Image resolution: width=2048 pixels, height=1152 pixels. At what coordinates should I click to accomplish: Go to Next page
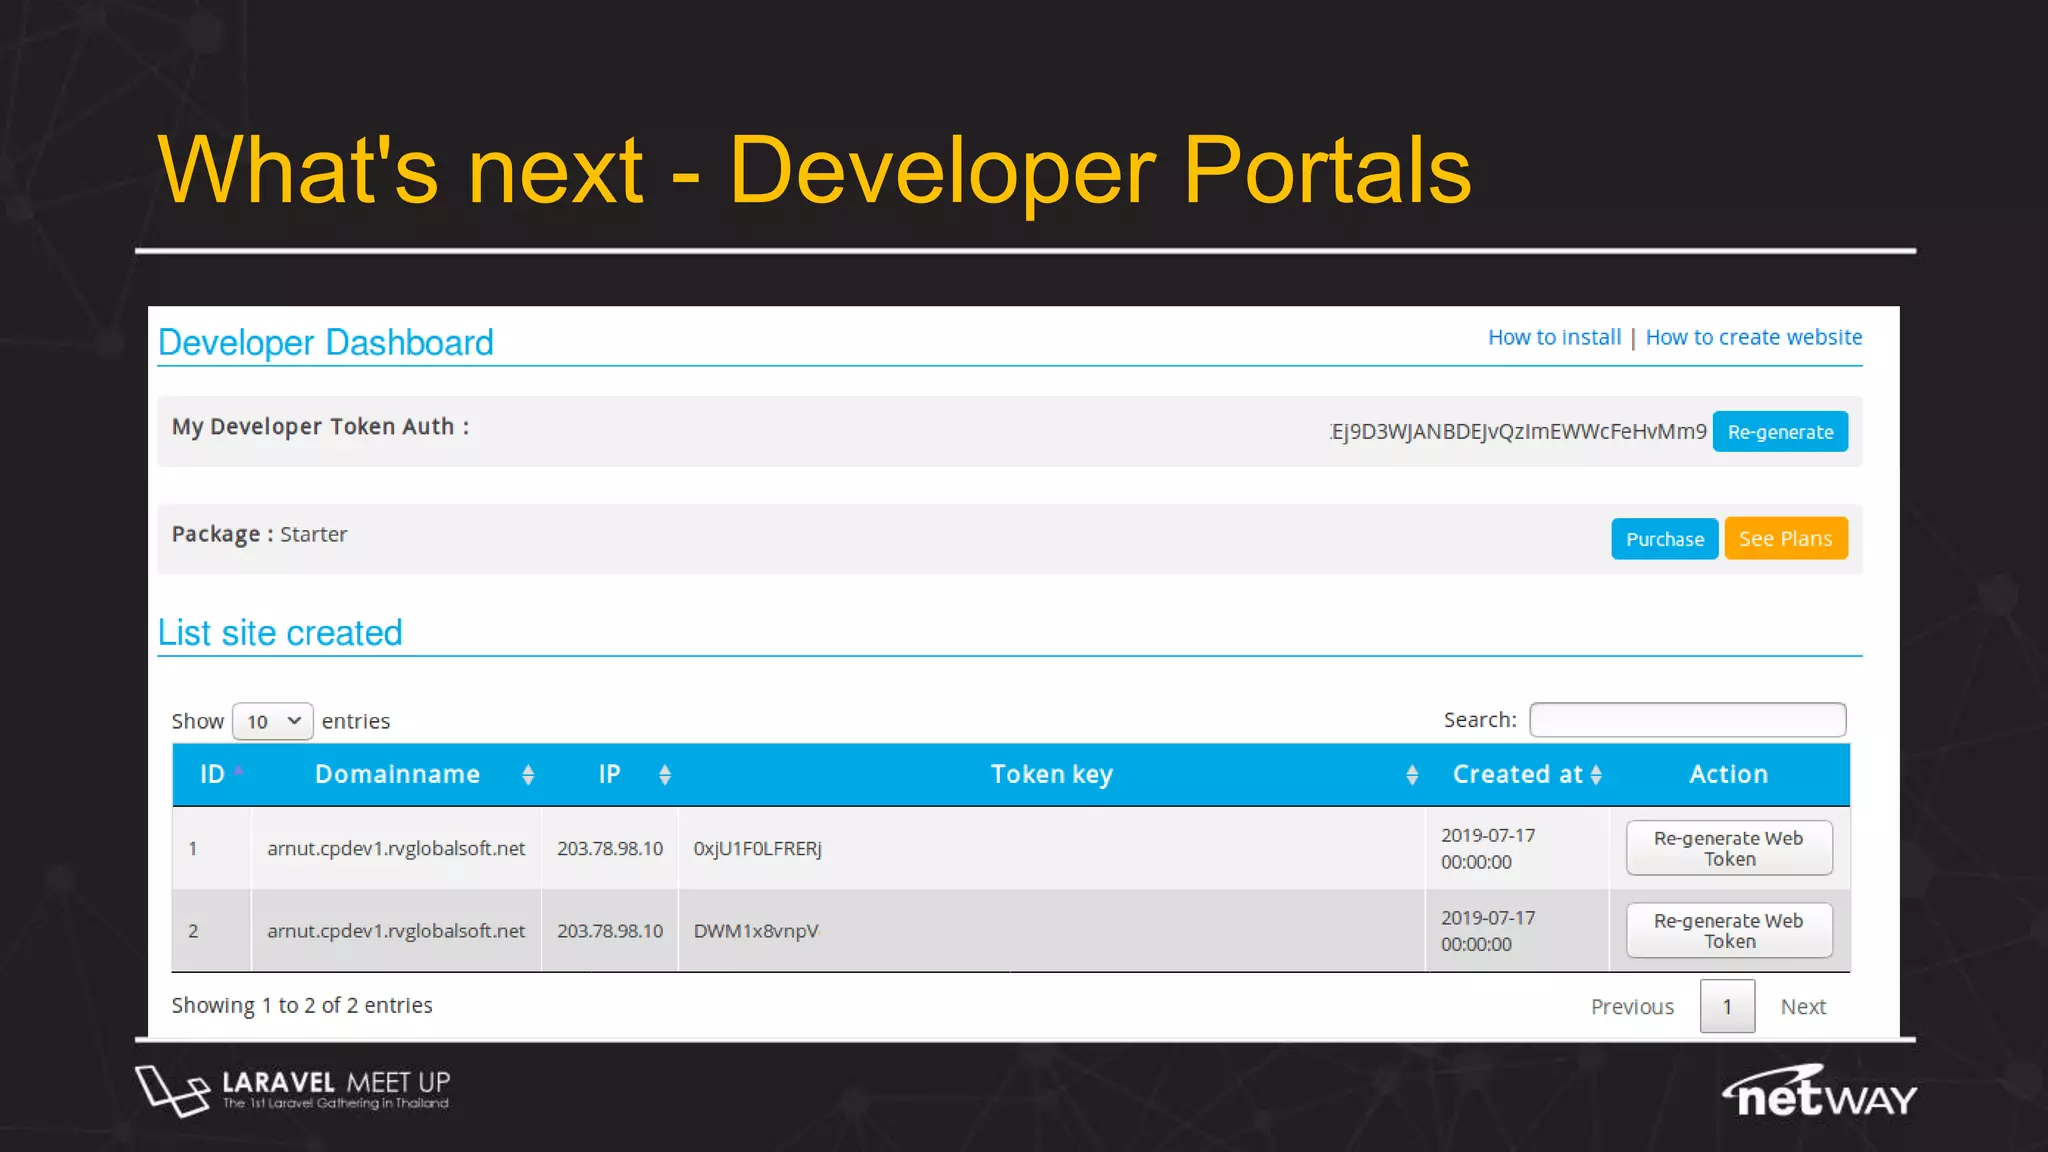coord(1803,1007)
